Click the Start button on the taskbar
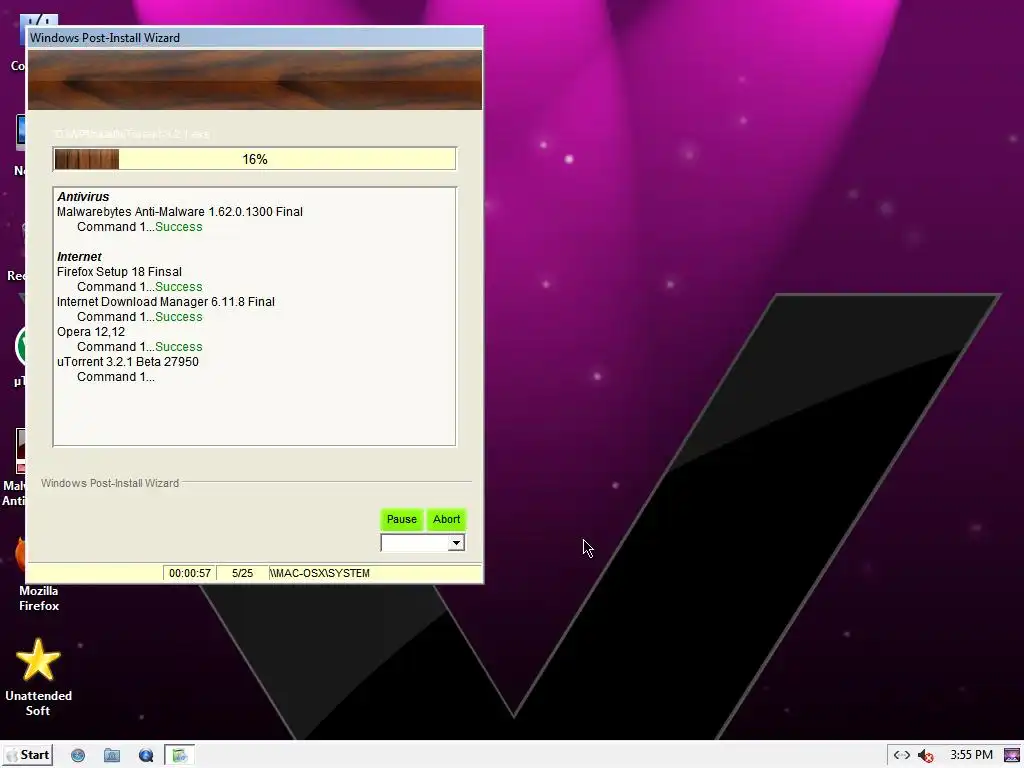Screen dimensions: 1024x768 [x=27, y=755]
